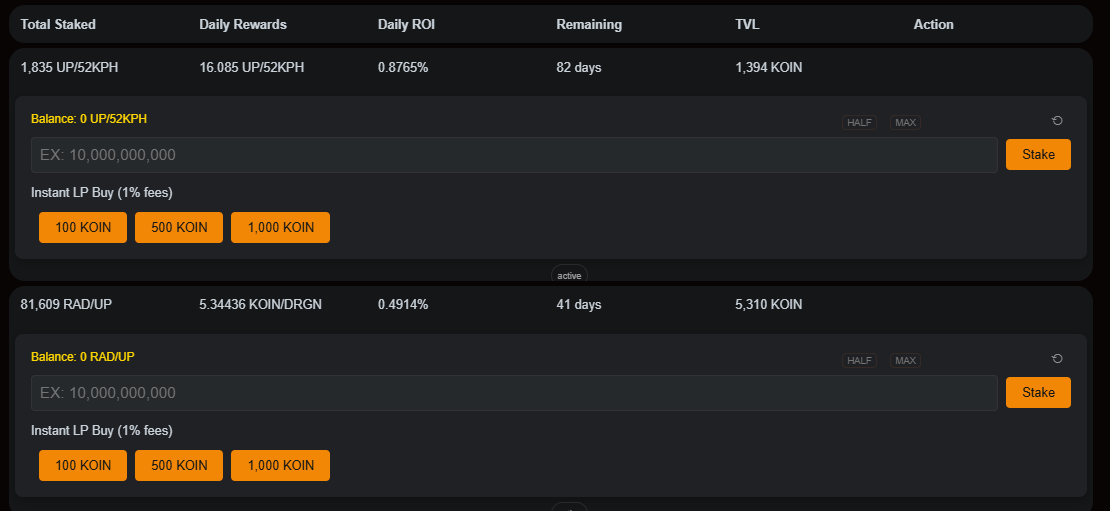Click the 41 days remaining value
Image resolution: width=1110 pixels, height=511 pixels.
tap(579, 304)
